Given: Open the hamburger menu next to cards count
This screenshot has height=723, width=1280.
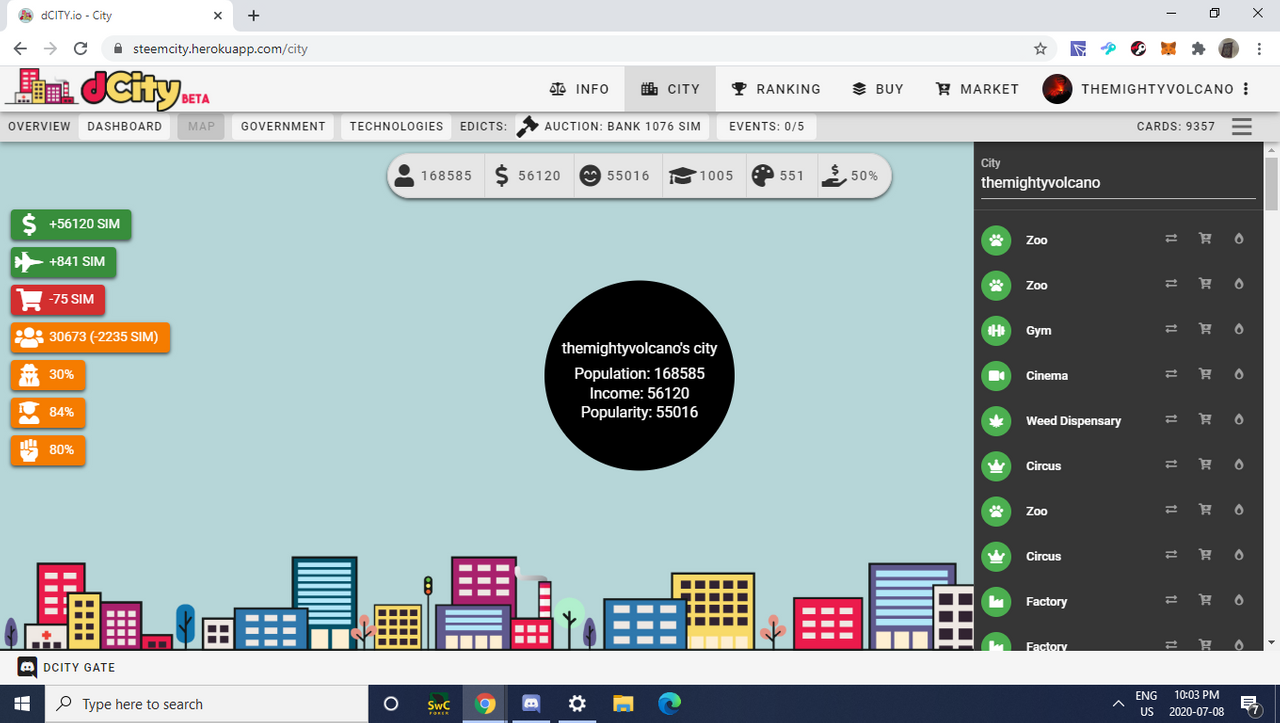Looking at the screenshot, I should (x=1242, y=127).
